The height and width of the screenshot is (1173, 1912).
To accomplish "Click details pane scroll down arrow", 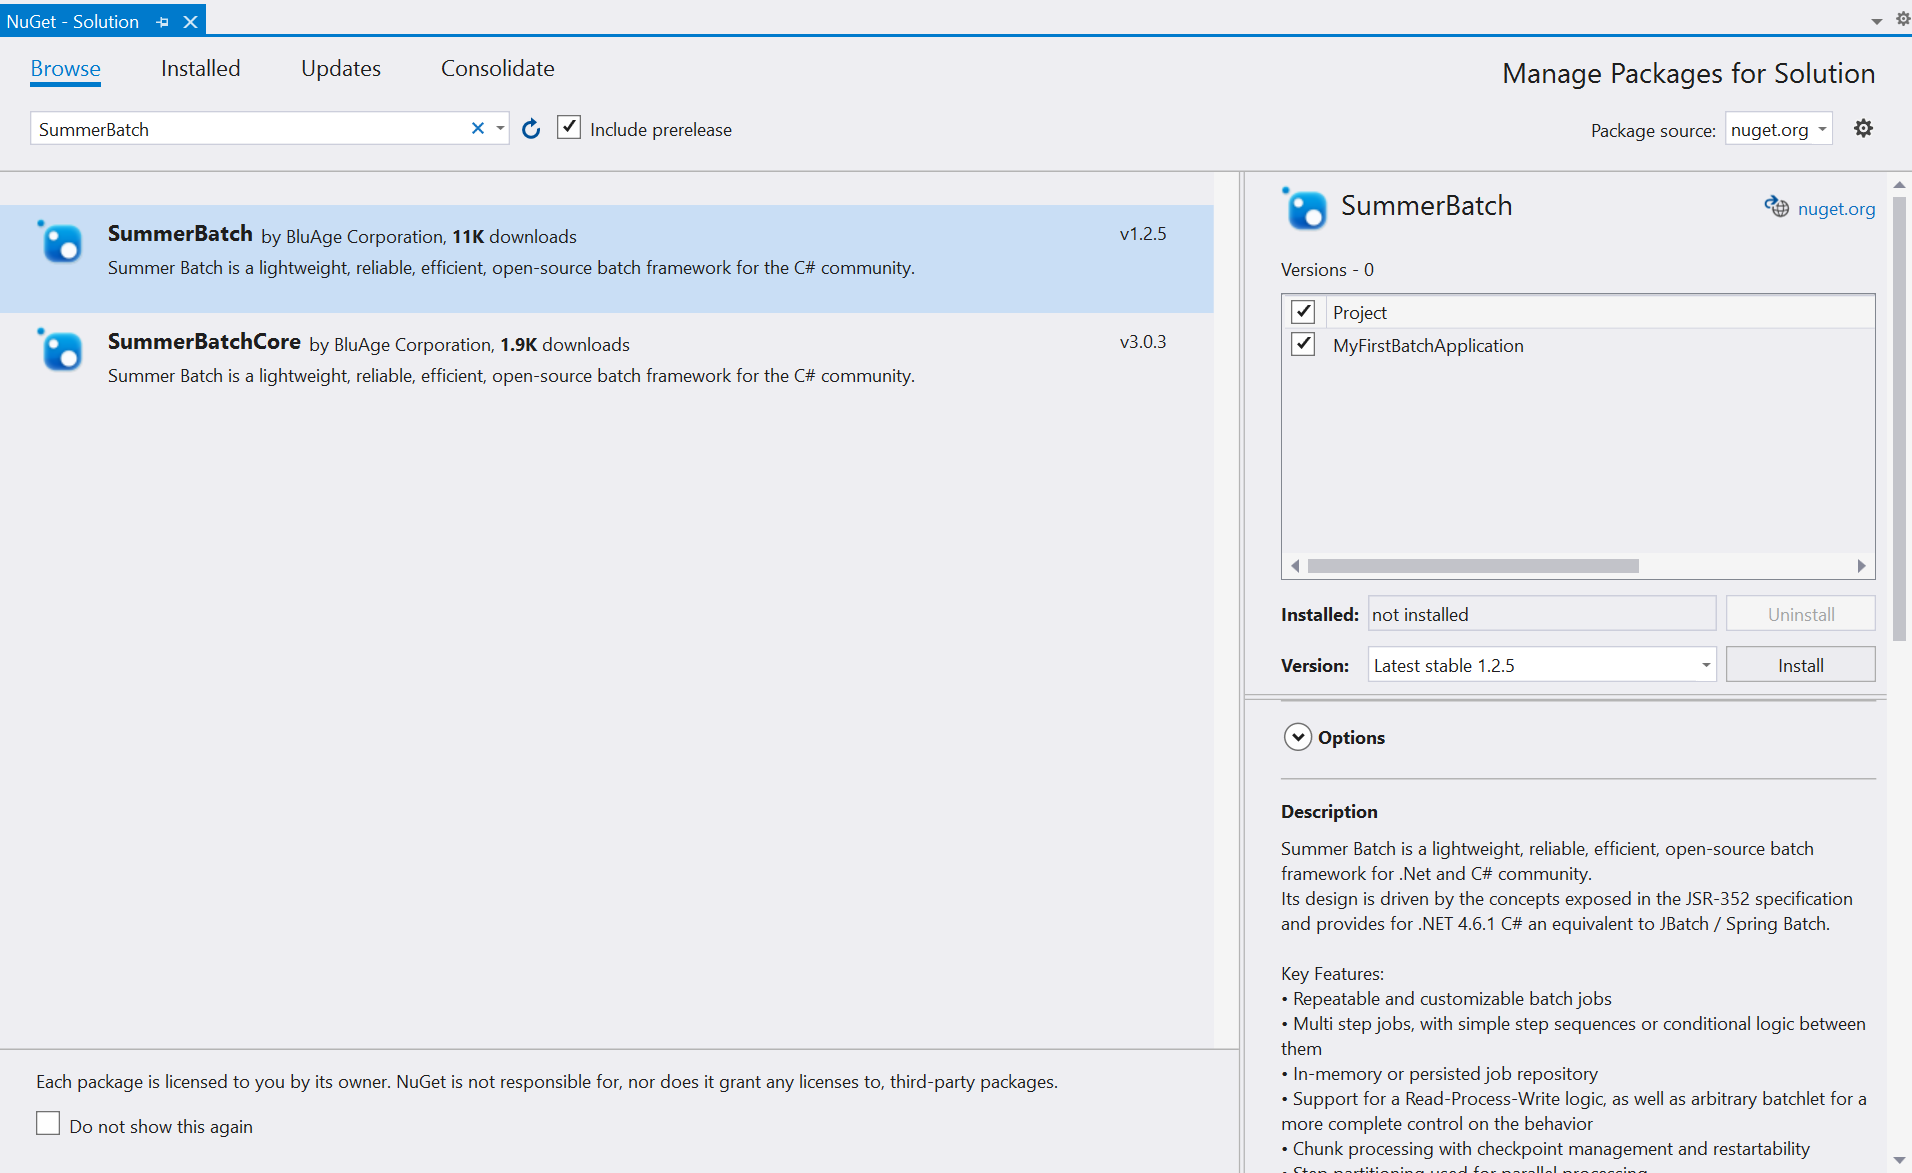I will [x=1899, y=1161].
